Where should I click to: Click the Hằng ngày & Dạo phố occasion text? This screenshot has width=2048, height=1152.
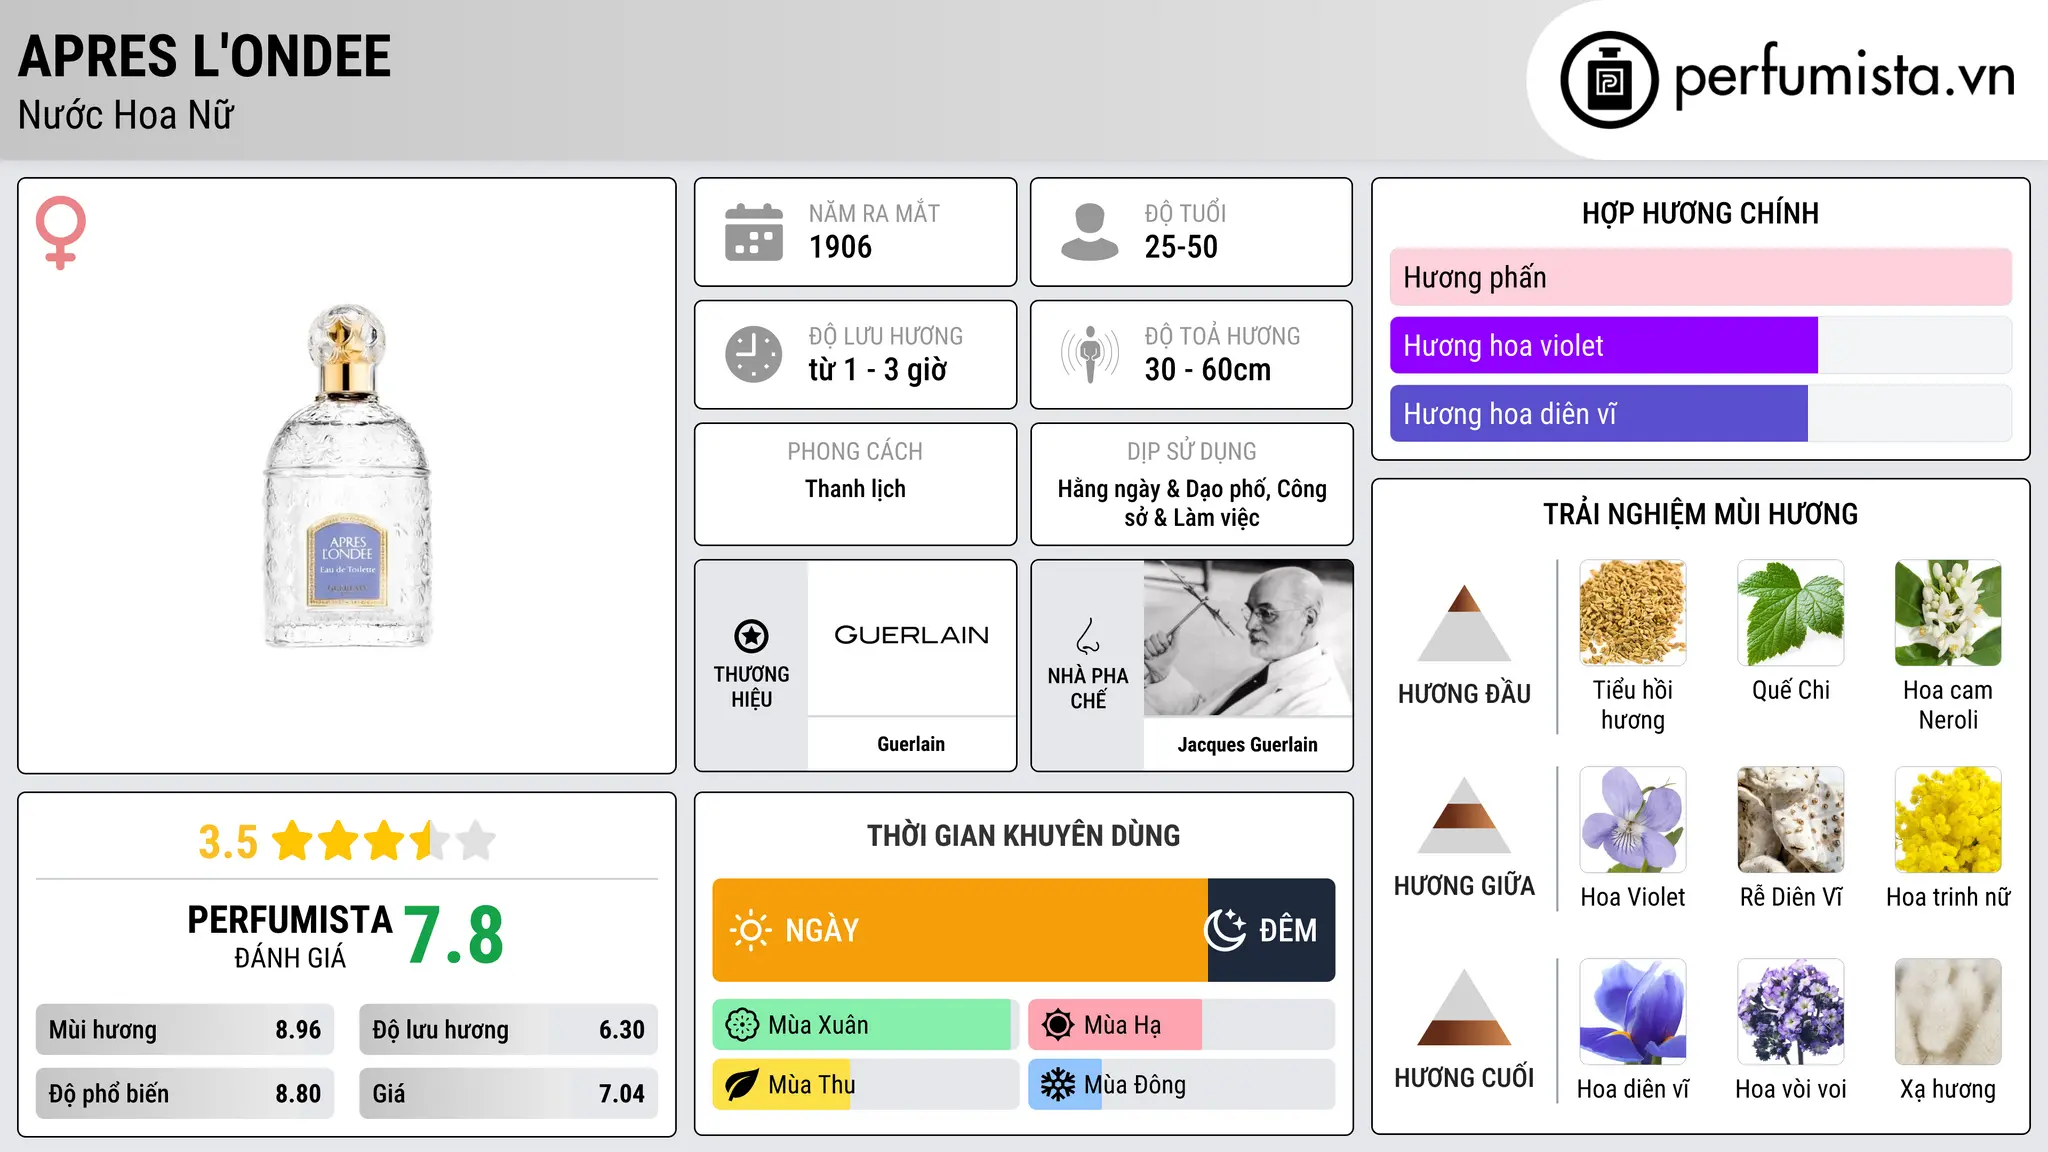[1192, 503]
